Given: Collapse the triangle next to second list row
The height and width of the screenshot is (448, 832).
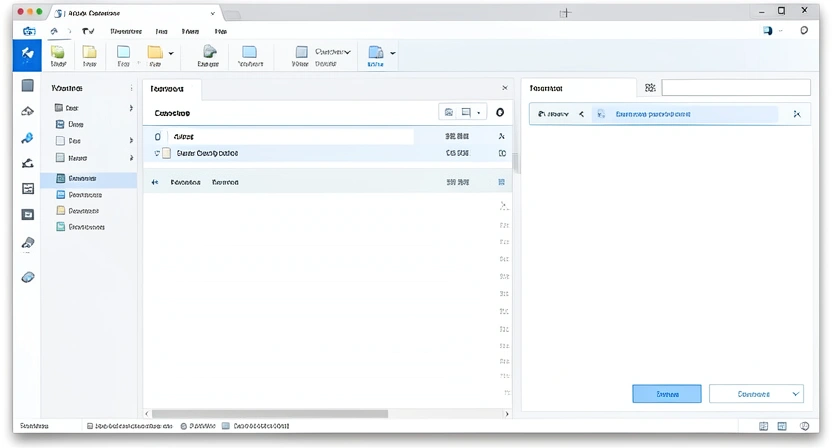Looking at the screenshot, I should tap(157, 153).
